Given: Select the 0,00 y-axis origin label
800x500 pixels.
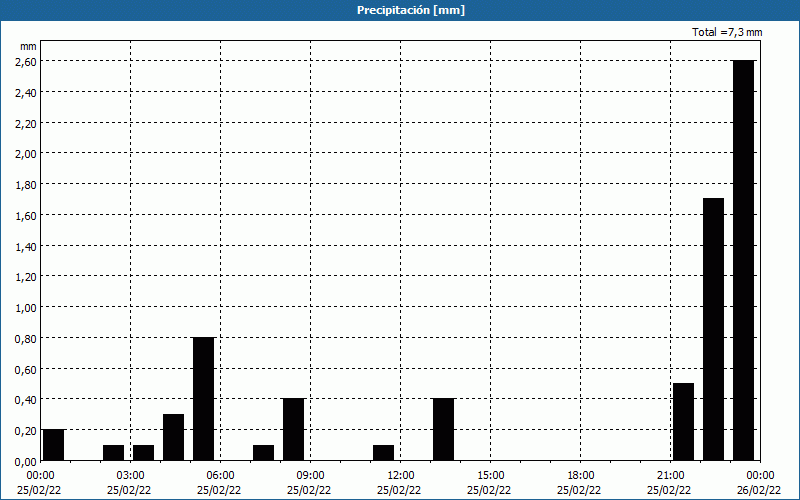Looking at the screenshot, I should (26, 462).
